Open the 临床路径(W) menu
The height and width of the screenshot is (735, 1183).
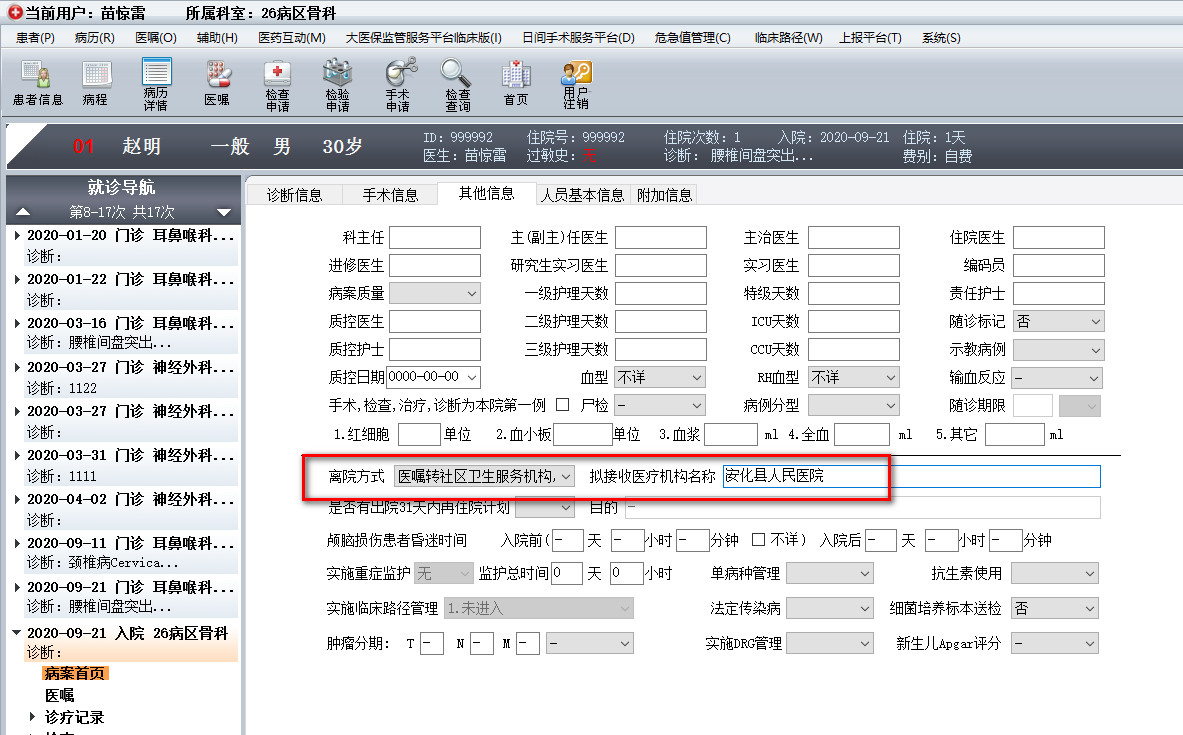(788, 38)
